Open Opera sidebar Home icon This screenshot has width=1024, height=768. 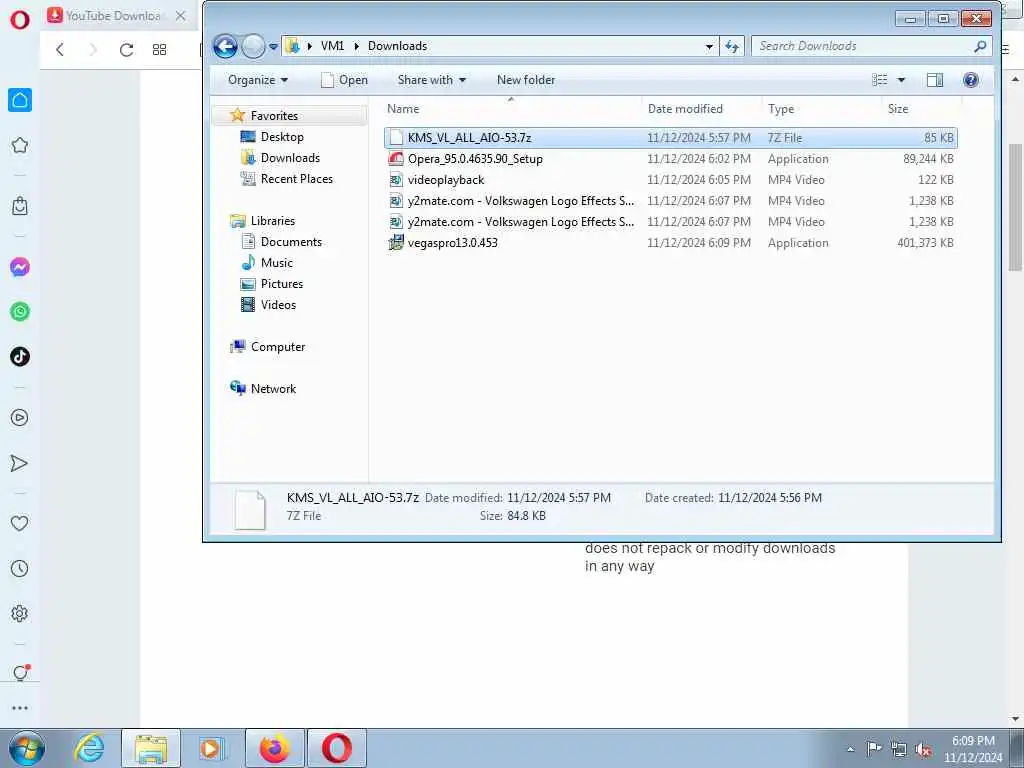[20, 100]
